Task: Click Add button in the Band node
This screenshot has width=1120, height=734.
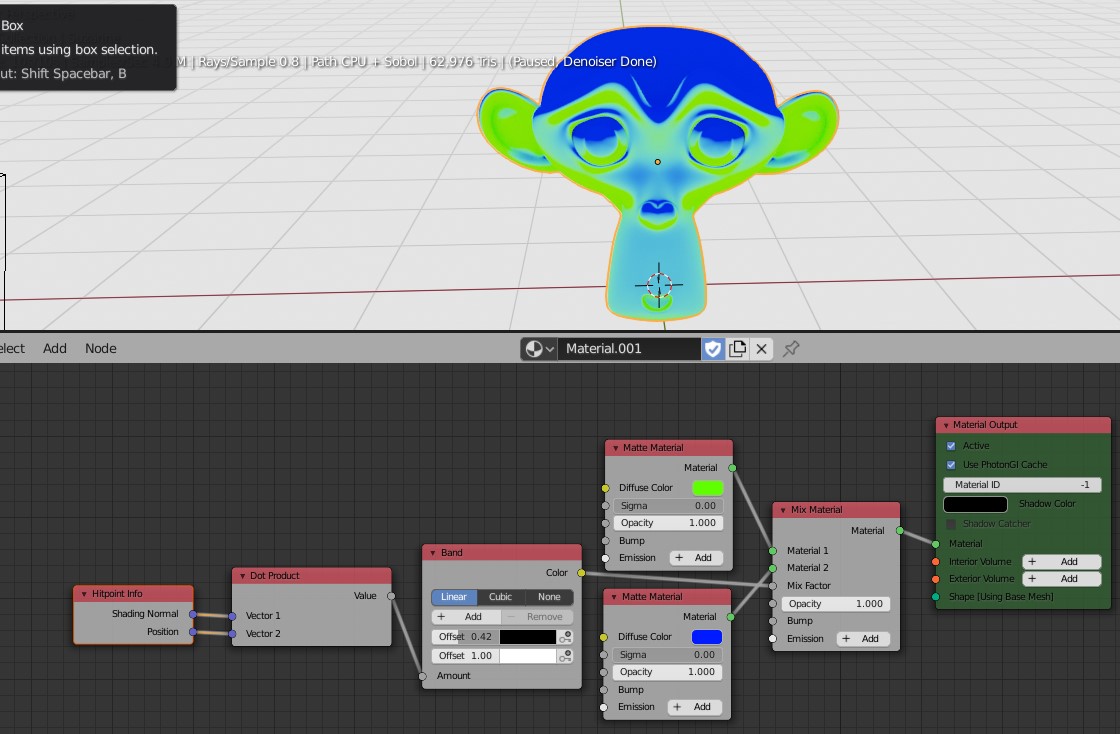Action: (x=465, y=617)
